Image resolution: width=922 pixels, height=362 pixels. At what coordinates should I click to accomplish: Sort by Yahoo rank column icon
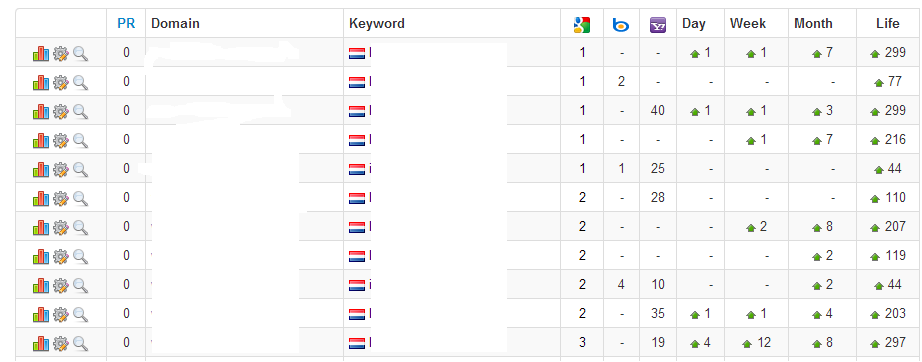pyautogui.click(x=658, y=25)
